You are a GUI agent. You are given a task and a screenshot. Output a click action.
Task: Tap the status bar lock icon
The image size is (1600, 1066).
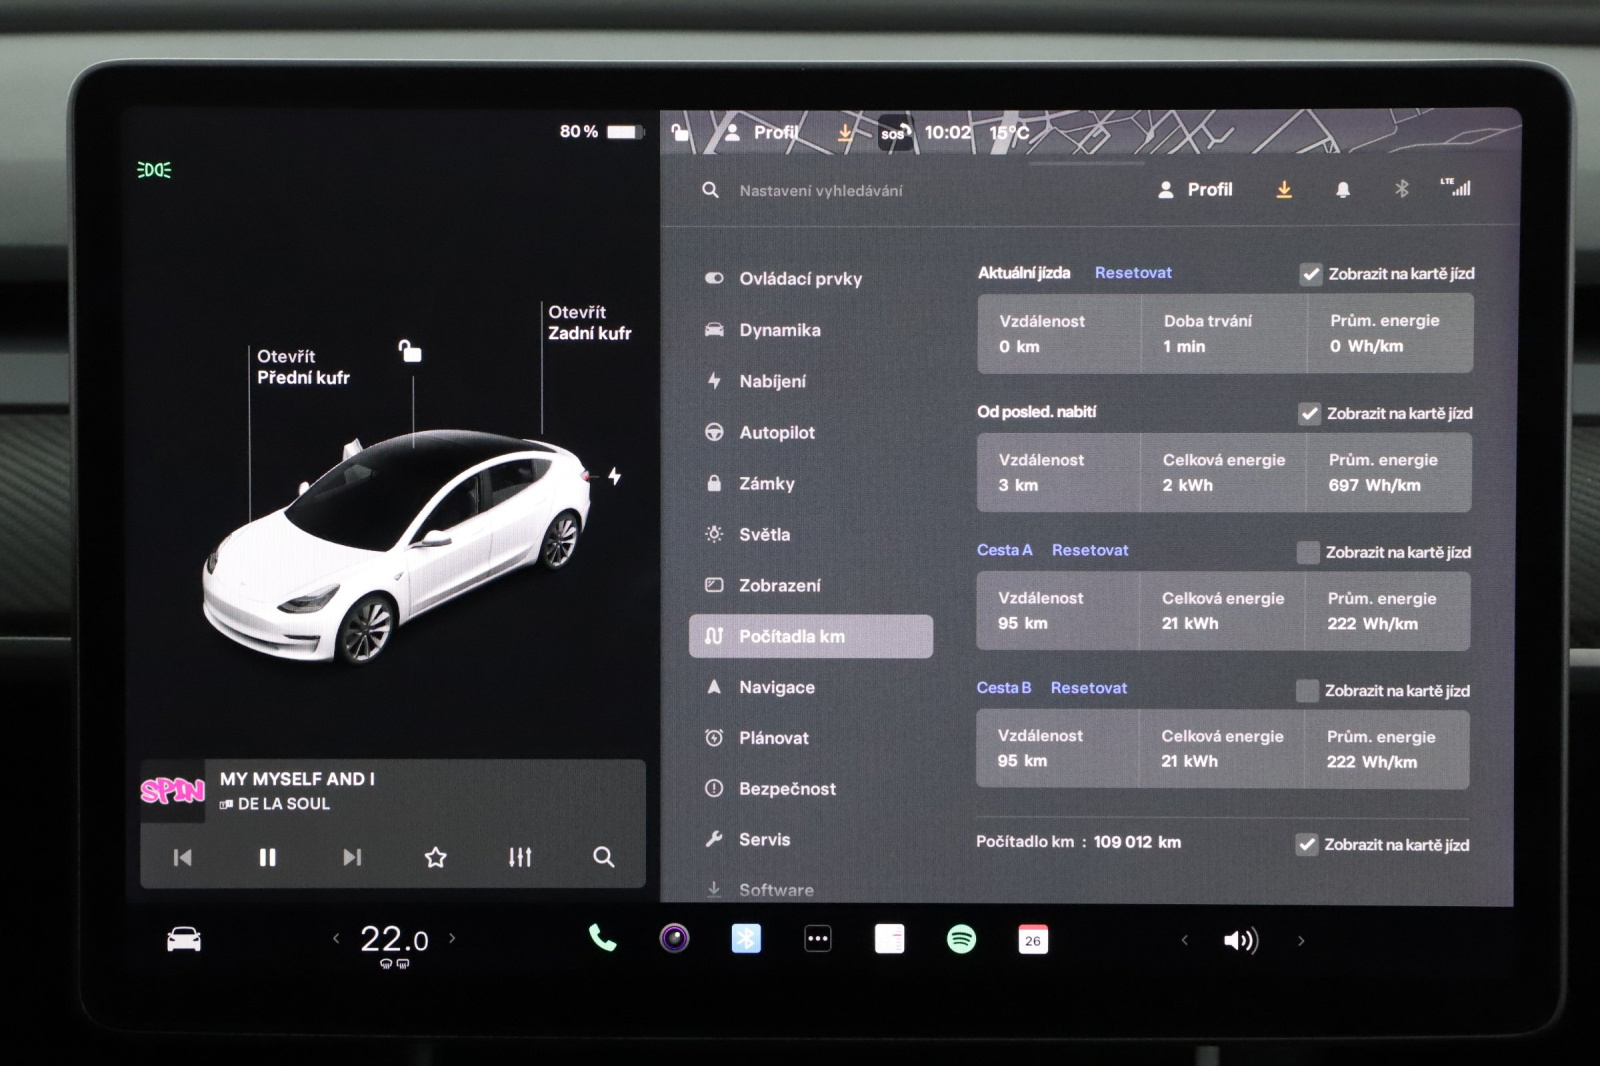point(681,132)
